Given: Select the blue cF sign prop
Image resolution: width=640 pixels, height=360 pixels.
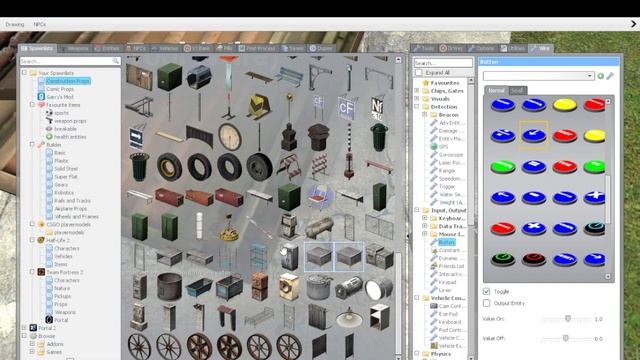Looking at the screenshot, I should coord(348,107).
